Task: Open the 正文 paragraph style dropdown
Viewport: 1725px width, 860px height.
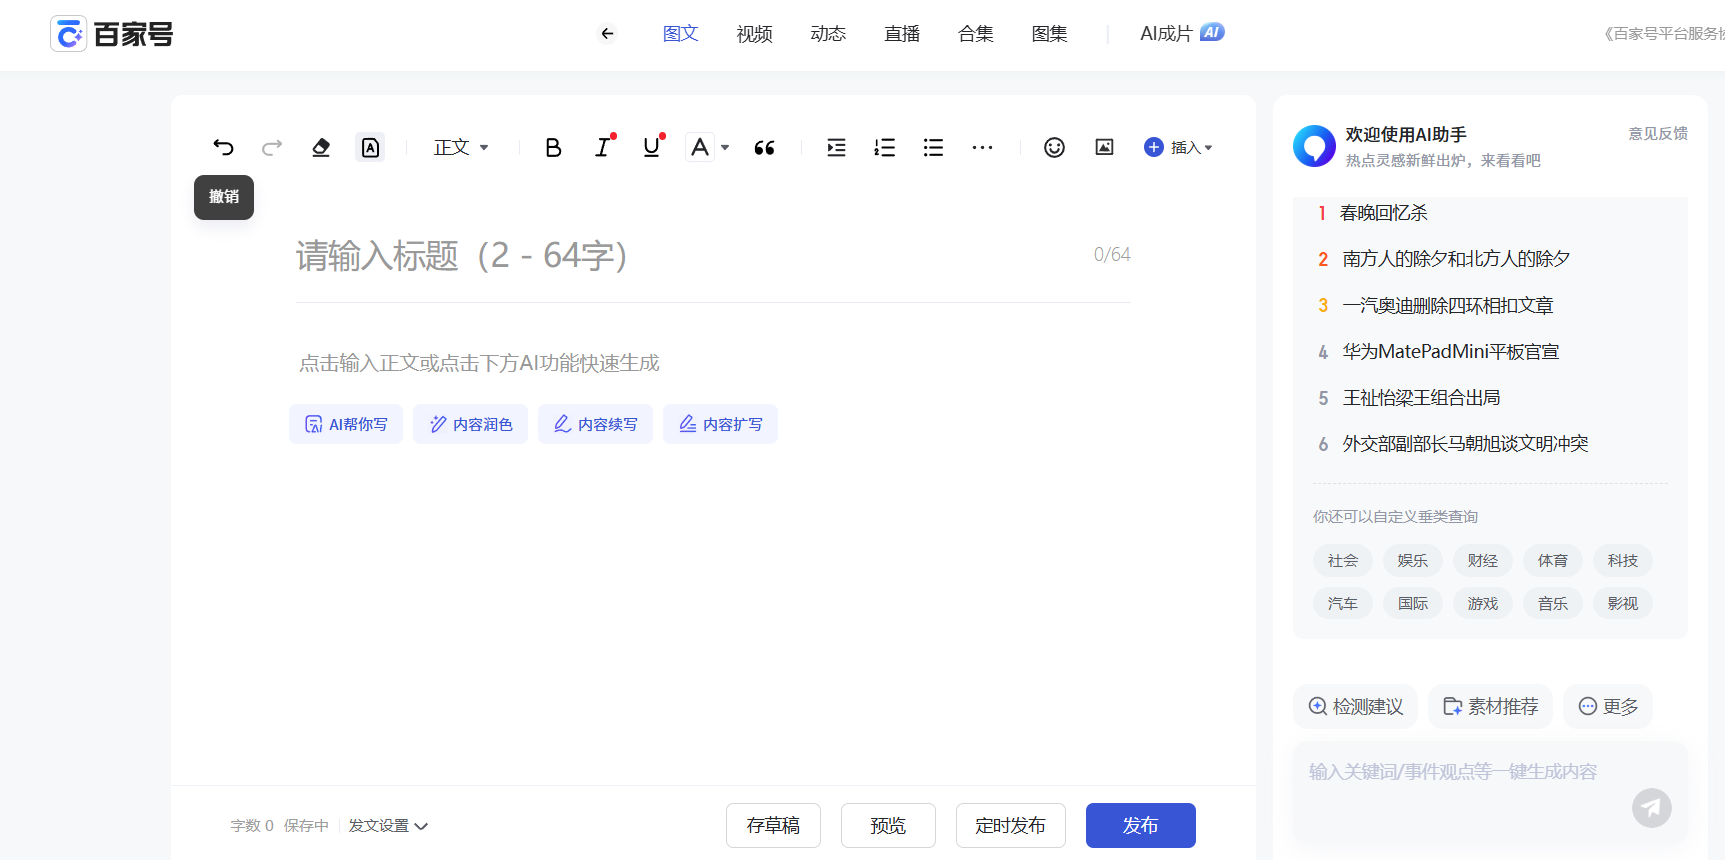Action: click(x=461, y=148)
